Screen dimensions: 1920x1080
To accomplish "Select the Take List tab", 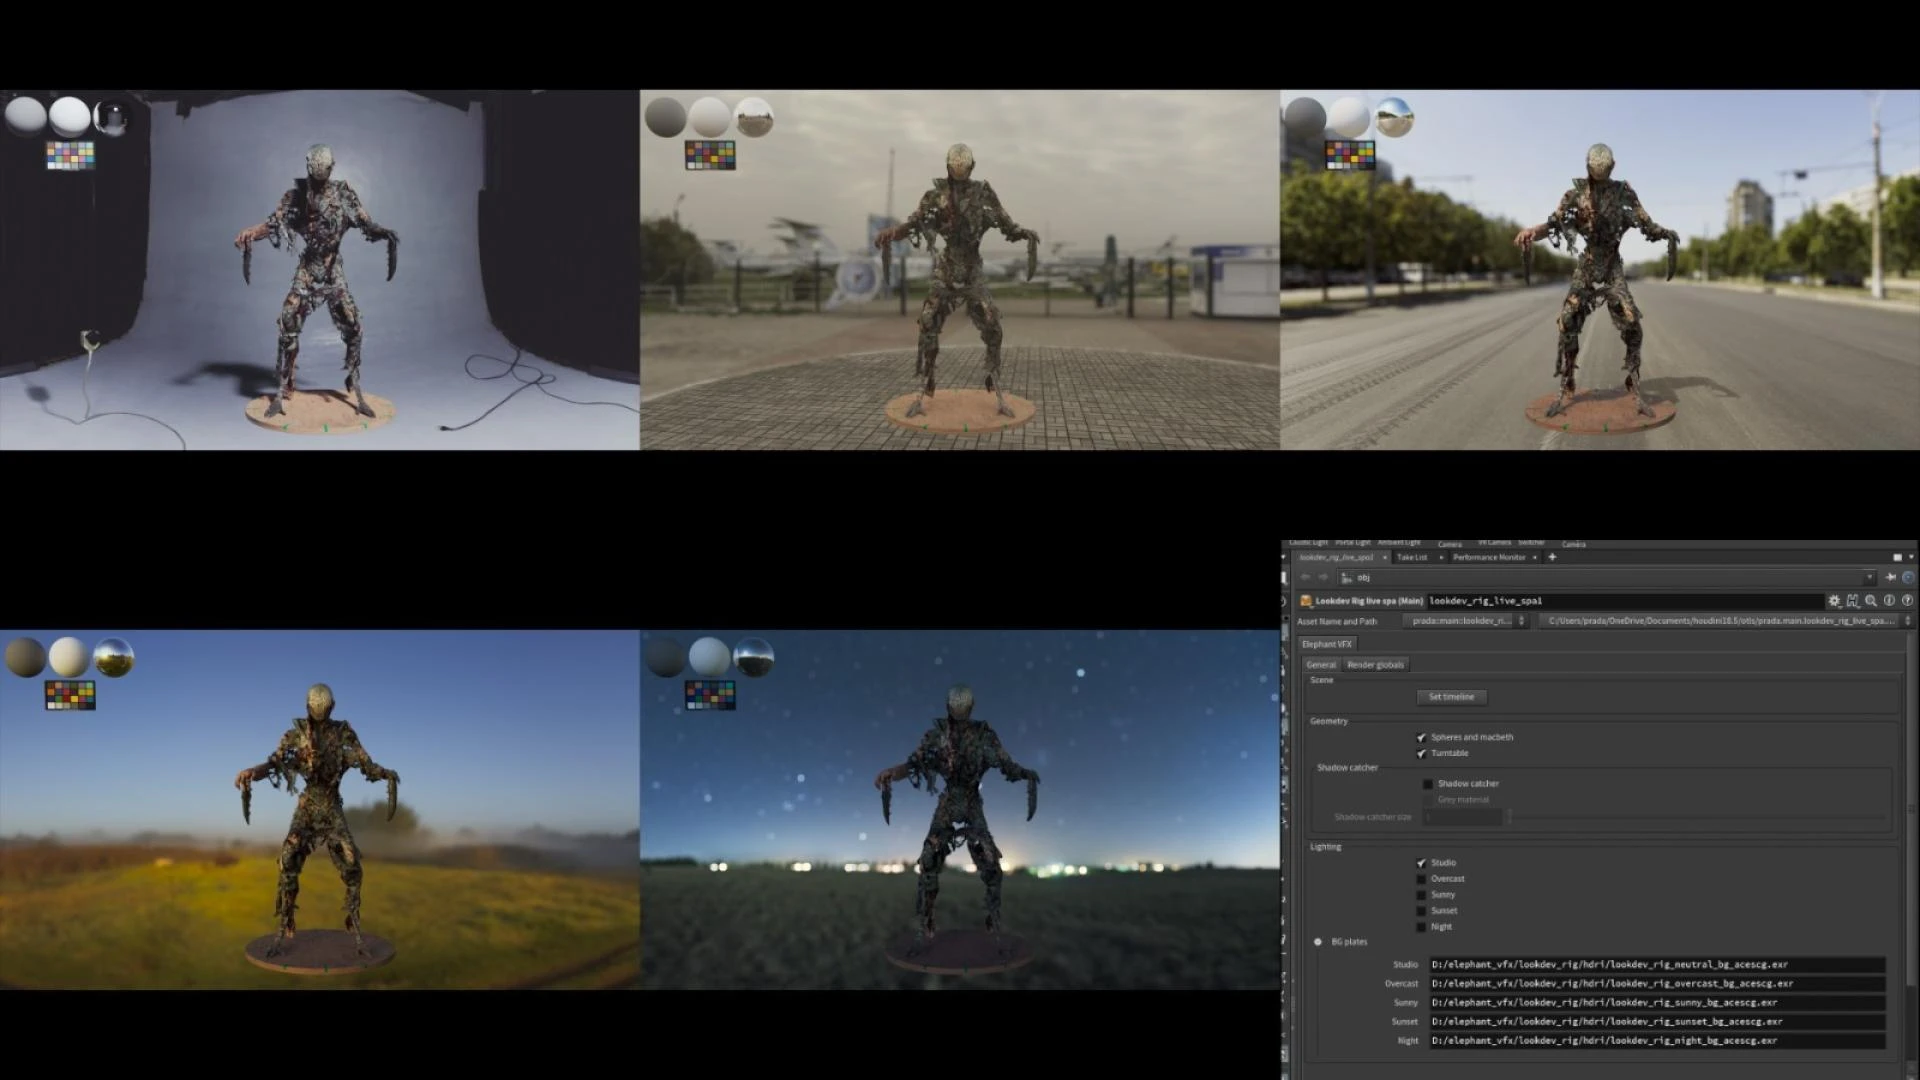I will [1412, 557].
